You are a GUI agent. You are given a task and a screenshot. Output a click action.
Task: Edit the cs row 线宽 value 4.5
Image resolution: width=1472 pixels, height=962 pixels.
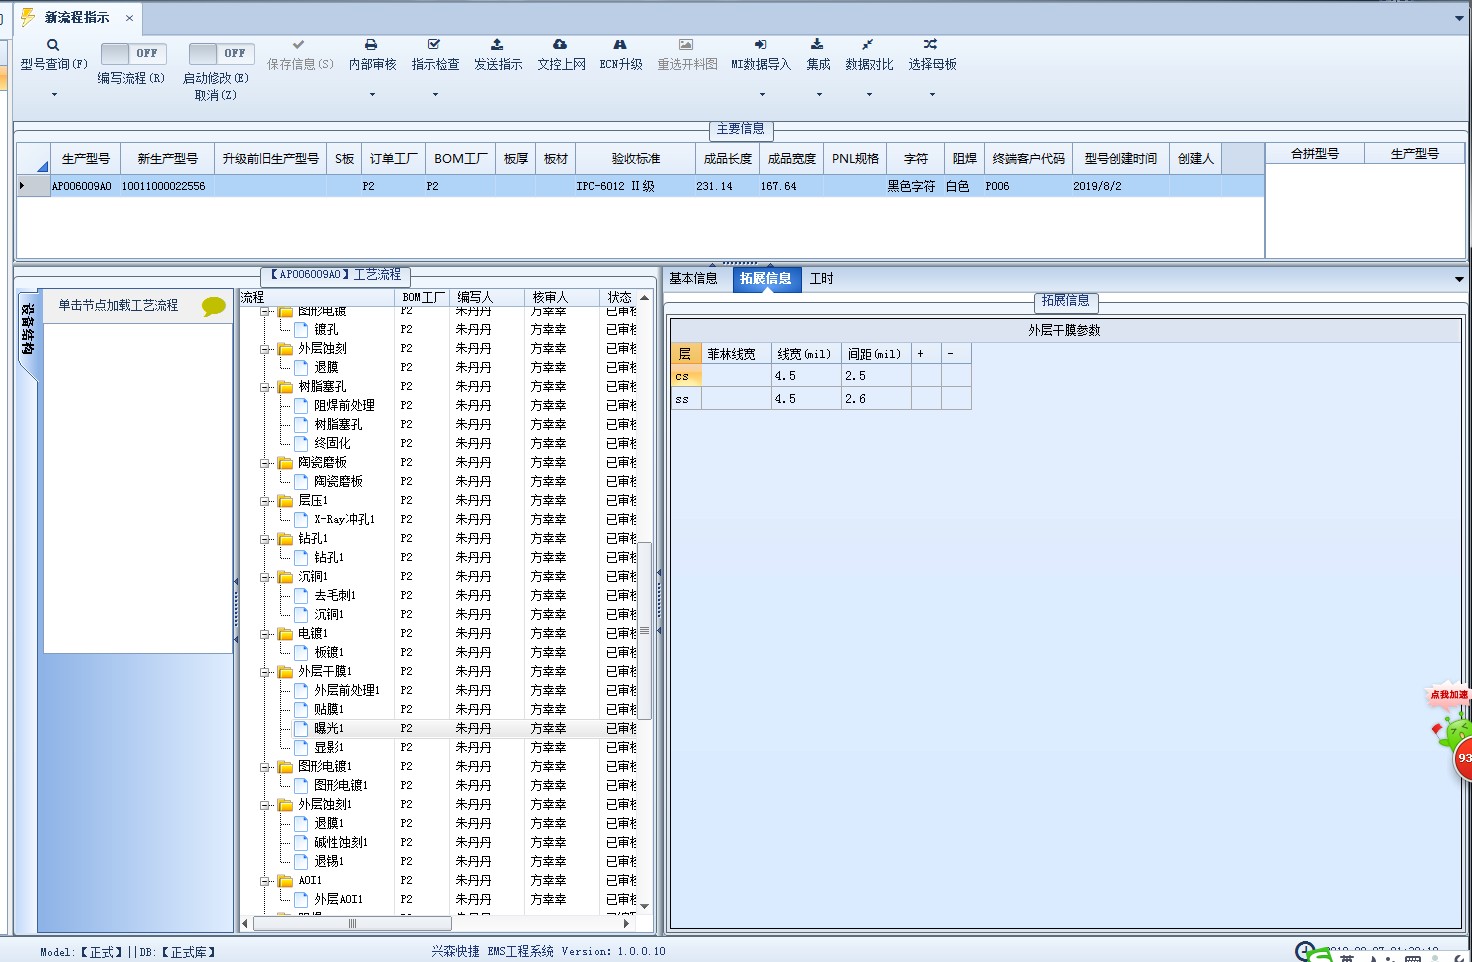(x=806, y=376)
